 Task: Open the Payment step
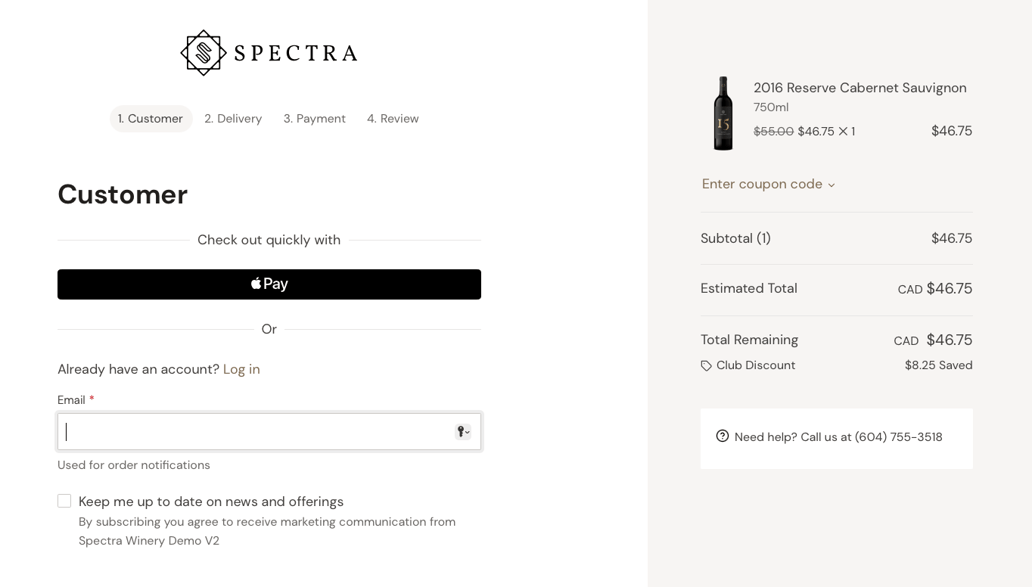pyautogui.click(x=314, y=118)
